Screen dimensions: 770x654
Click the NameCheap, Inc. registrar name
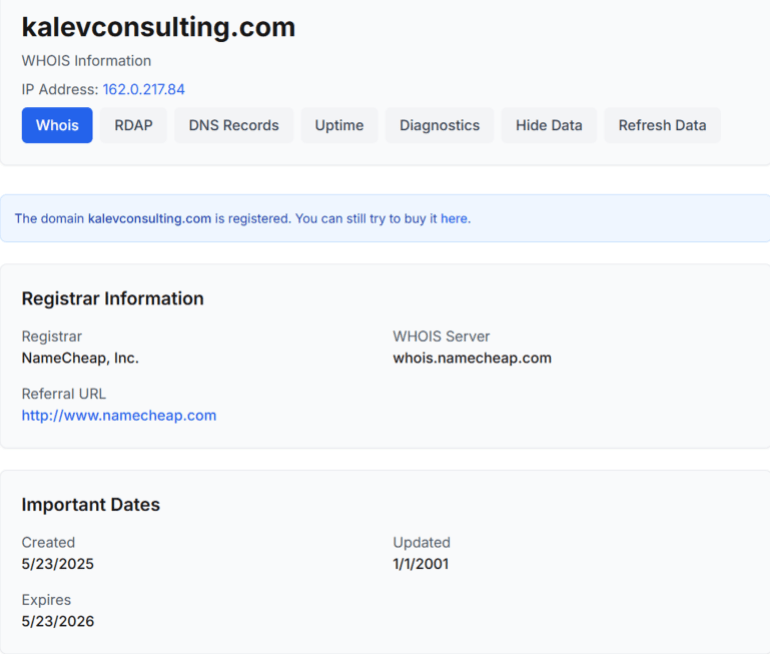80,358
